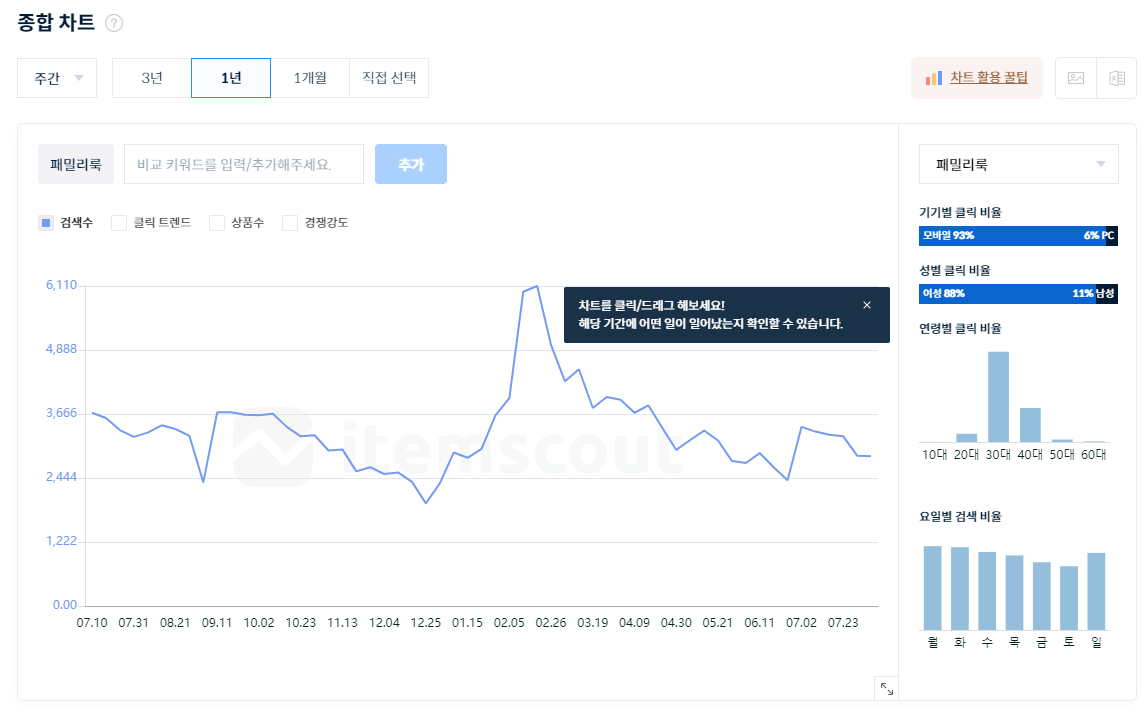Screen dimensions: 1141x717
Task: Click the 07.10 x-axis date label
Action: click(92, 623)
